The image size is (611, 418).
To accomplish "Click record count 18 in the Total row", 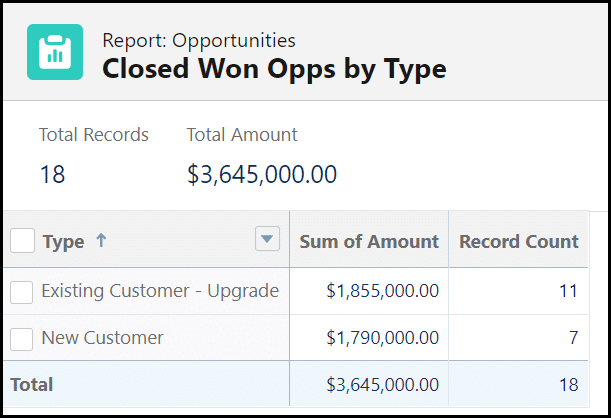I will [567, 384].
